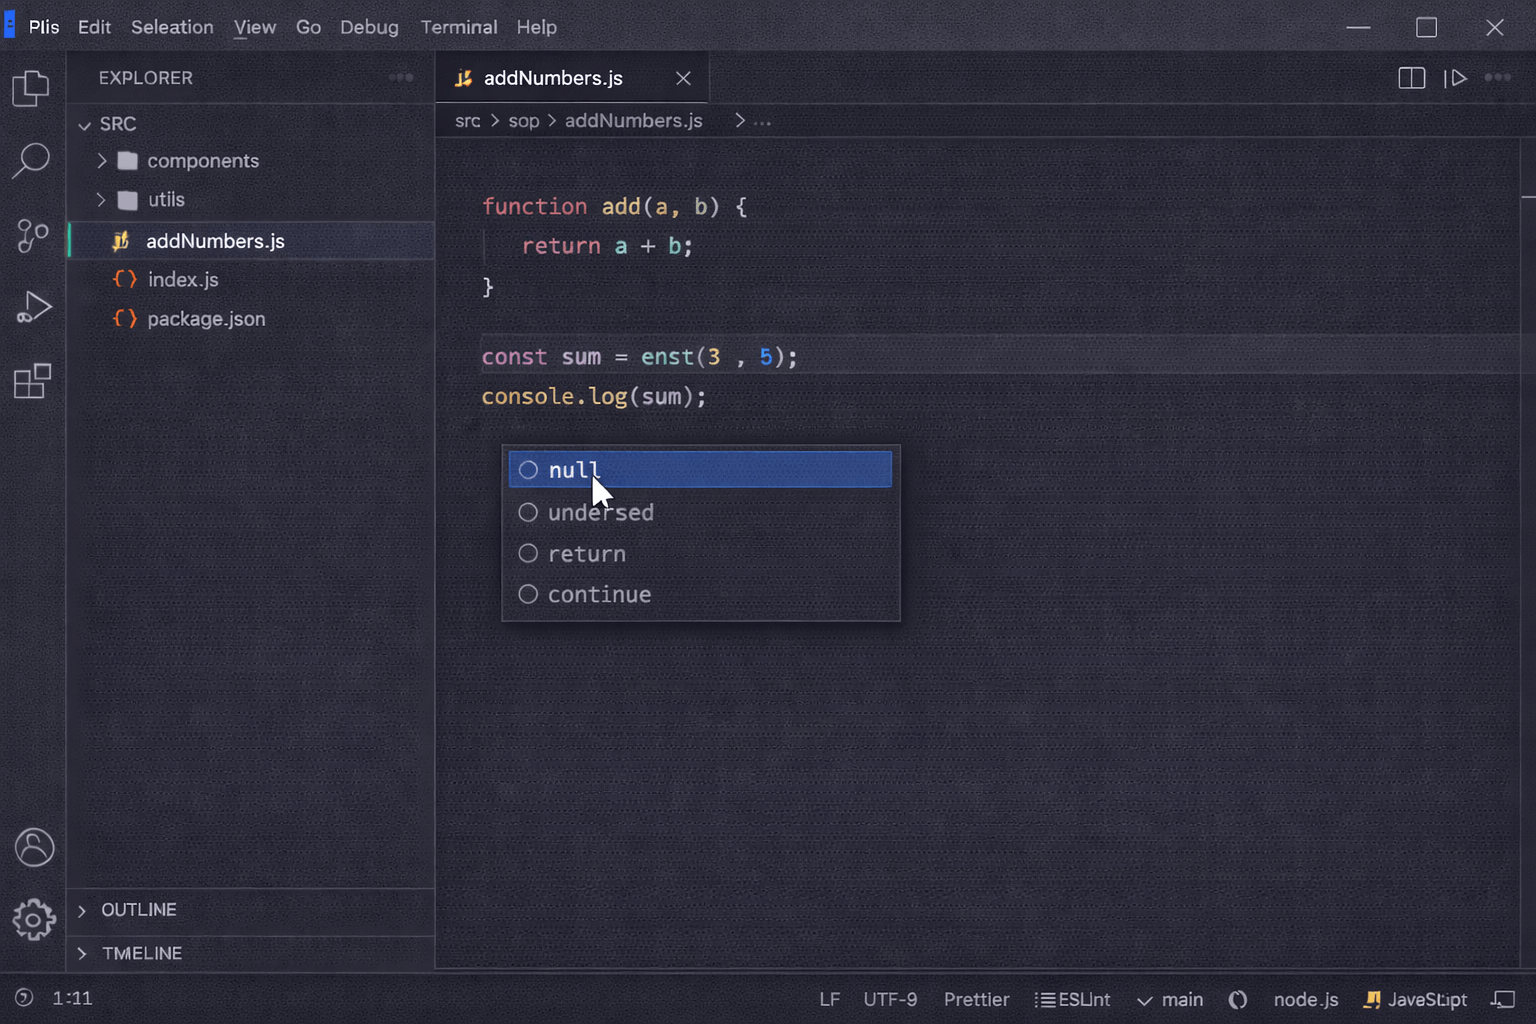Open Search in the activity bar
This screenshot has height=1024, width=1536.
pos(33,159)
